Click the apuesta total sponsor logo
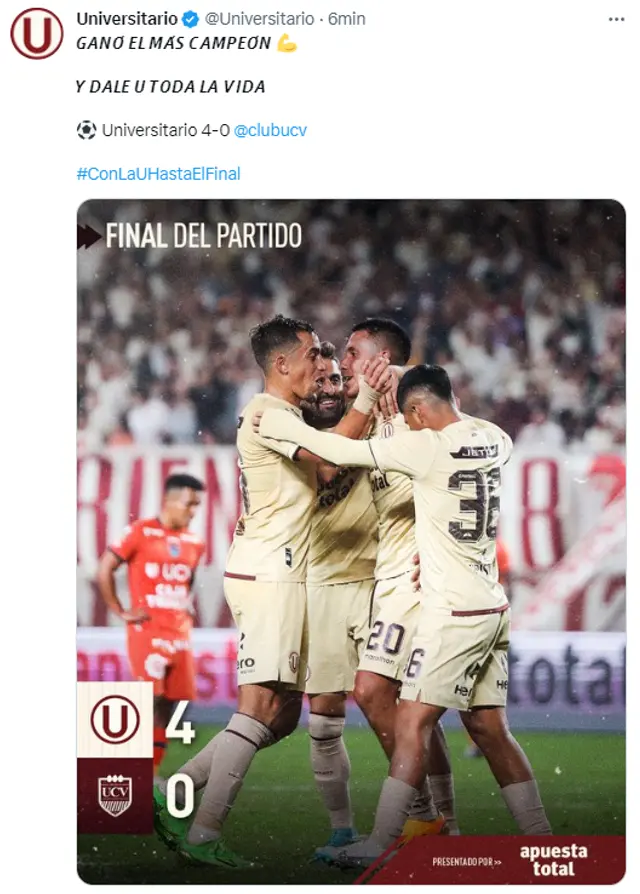 point(553,860)
